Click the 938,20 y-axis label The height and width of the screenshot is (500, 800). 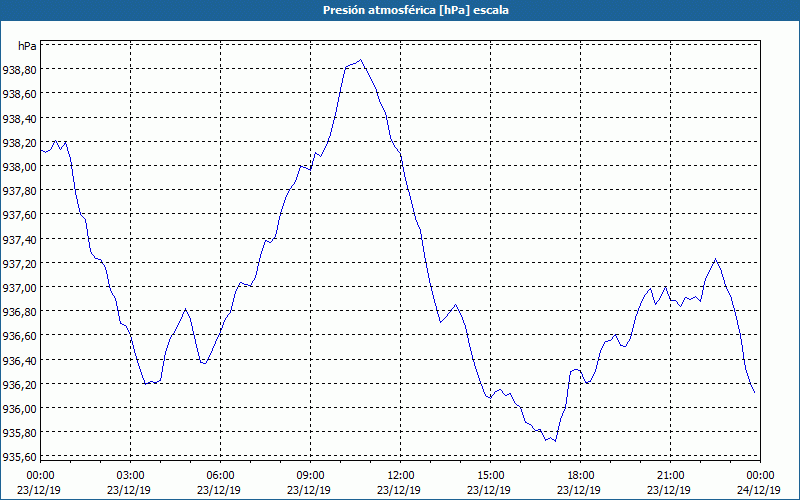19,143
